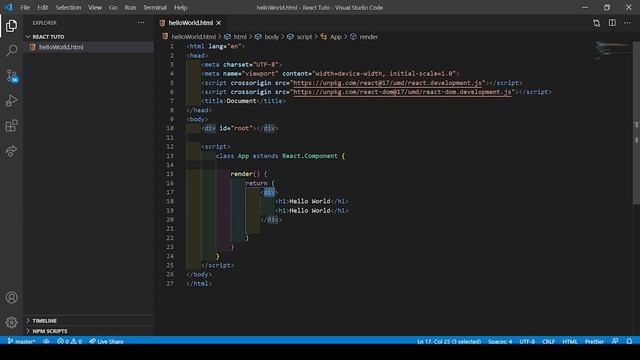Click React.Component on line 13
Viewport: 640px width, 360px height.
pyautogui.click(x=310, y=156)
